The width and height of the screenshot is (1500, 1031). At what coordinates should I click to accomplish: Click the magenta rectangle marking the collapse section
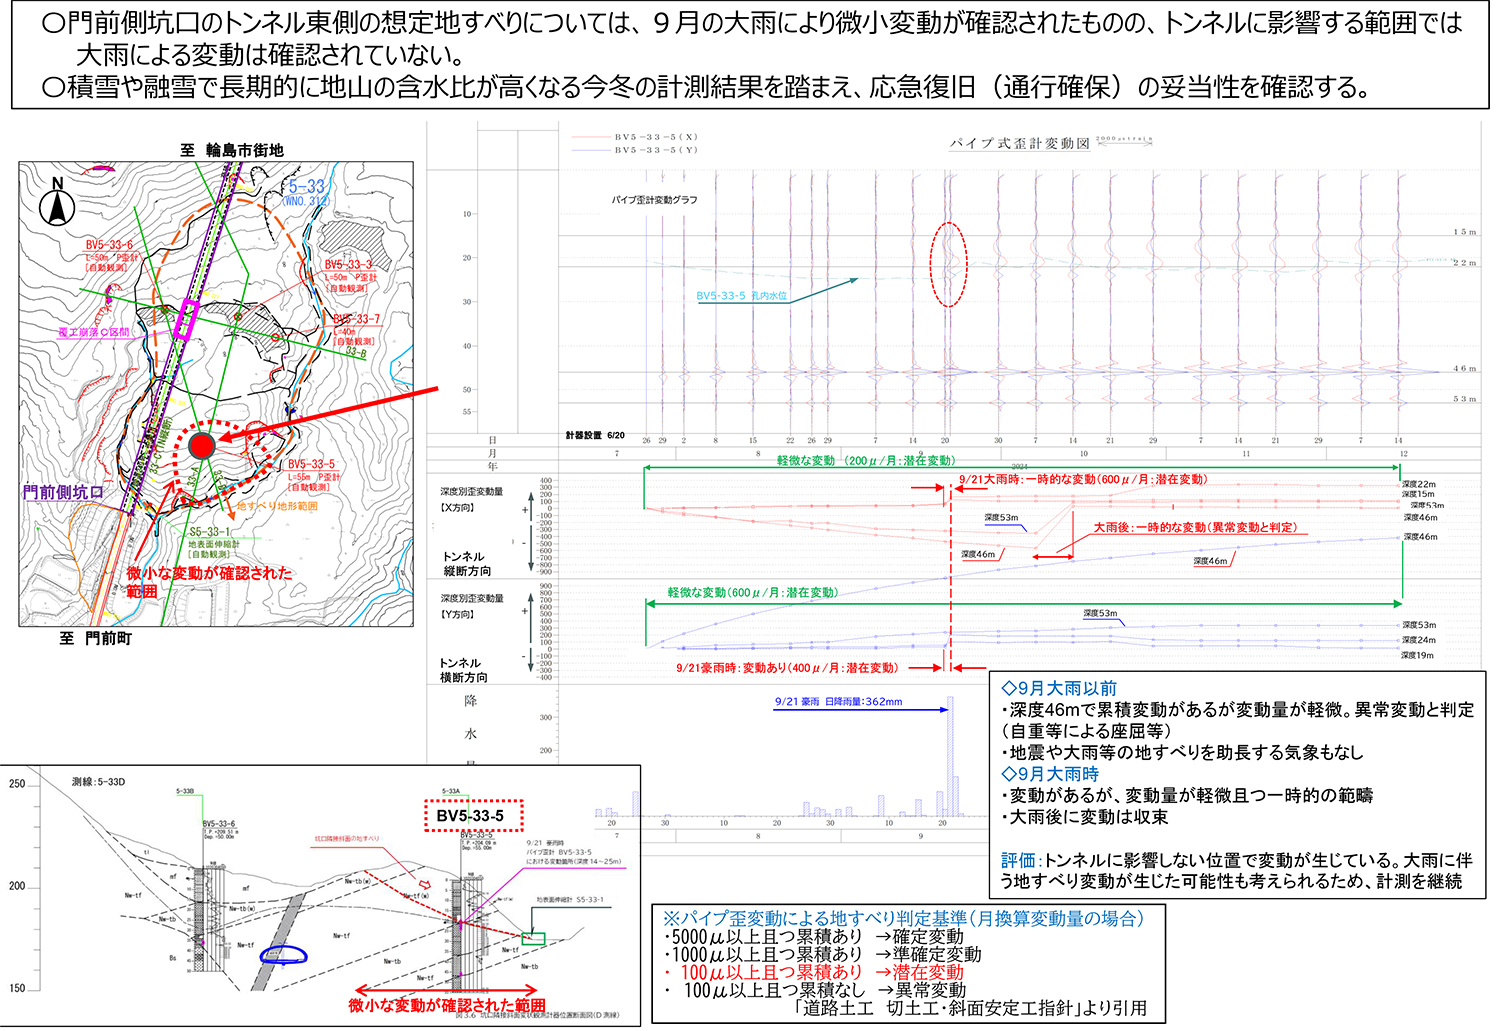point(186,319)
